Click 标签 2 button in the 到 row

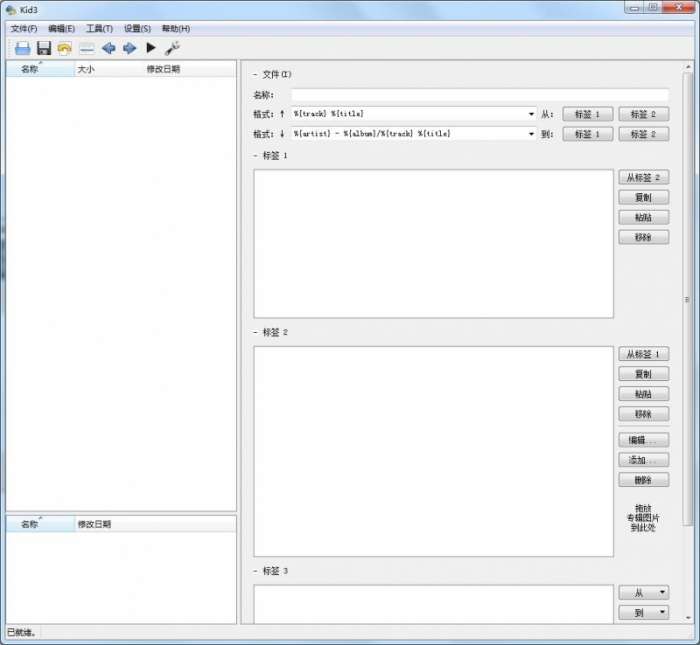pyautogui.click(x=644, y=134)
